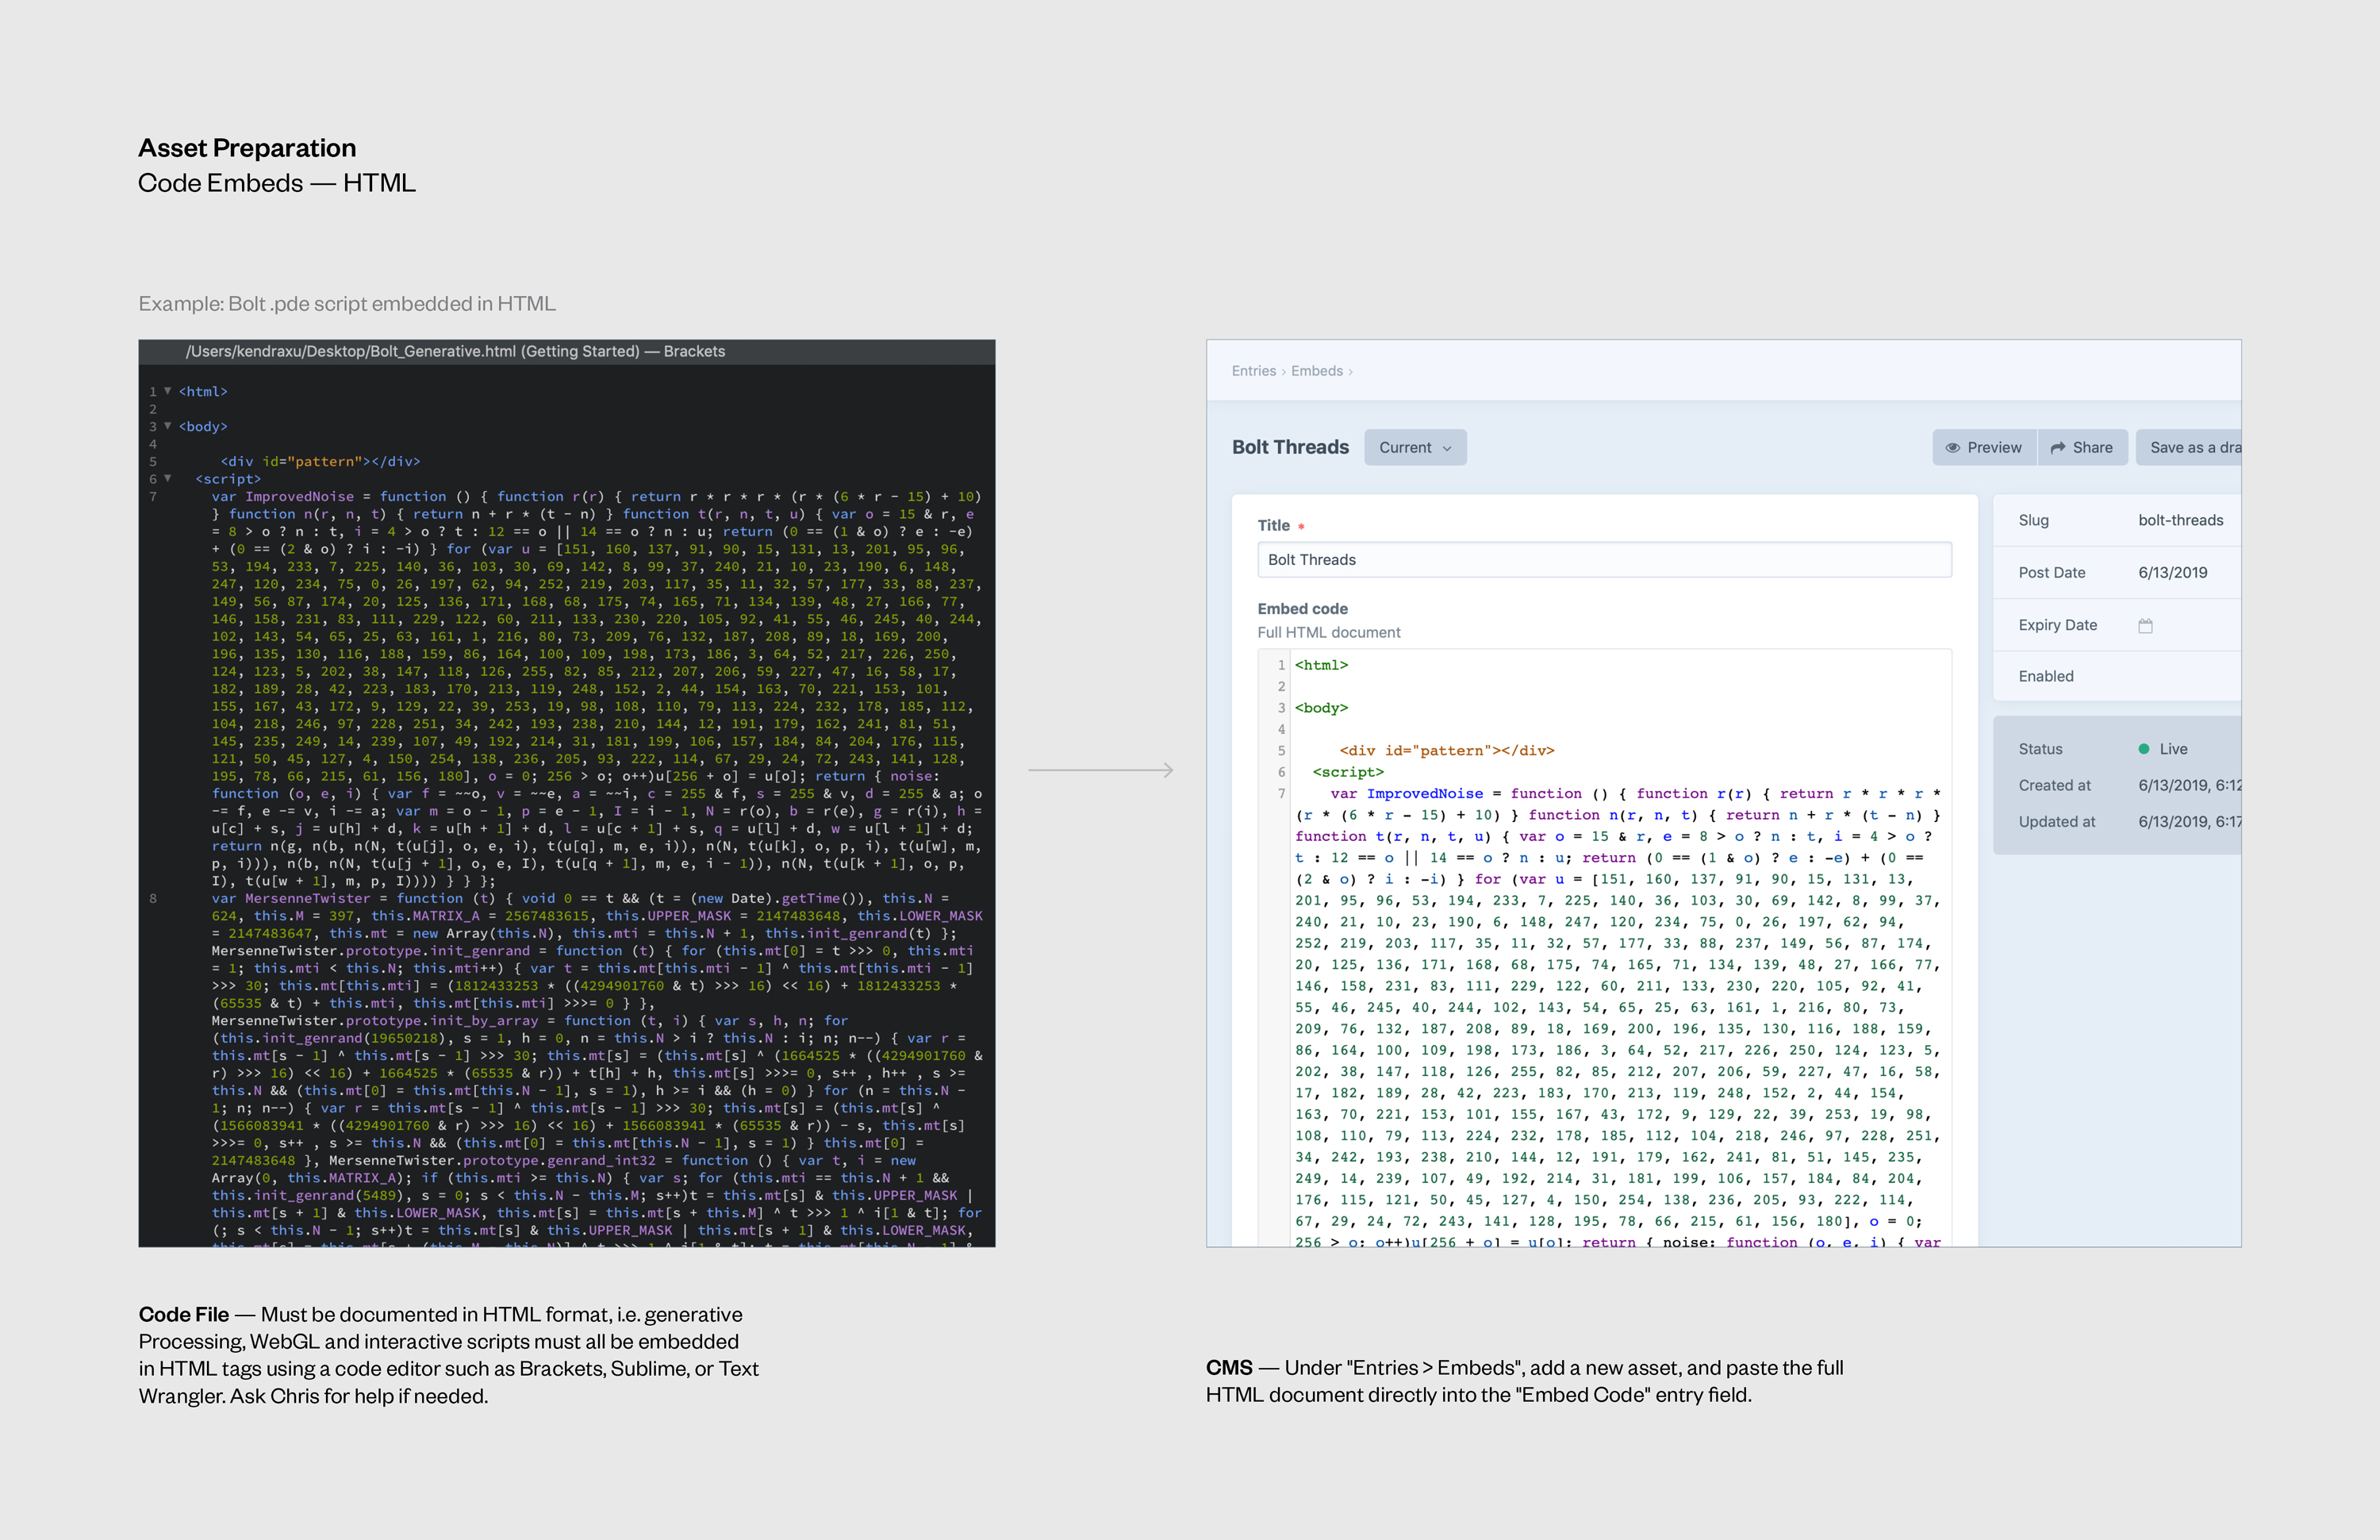Image resolution: width=2380 pixels, height=1540 pixels.
Task: Go to the Embeds breadcrumb
Action: [1316, 371]
